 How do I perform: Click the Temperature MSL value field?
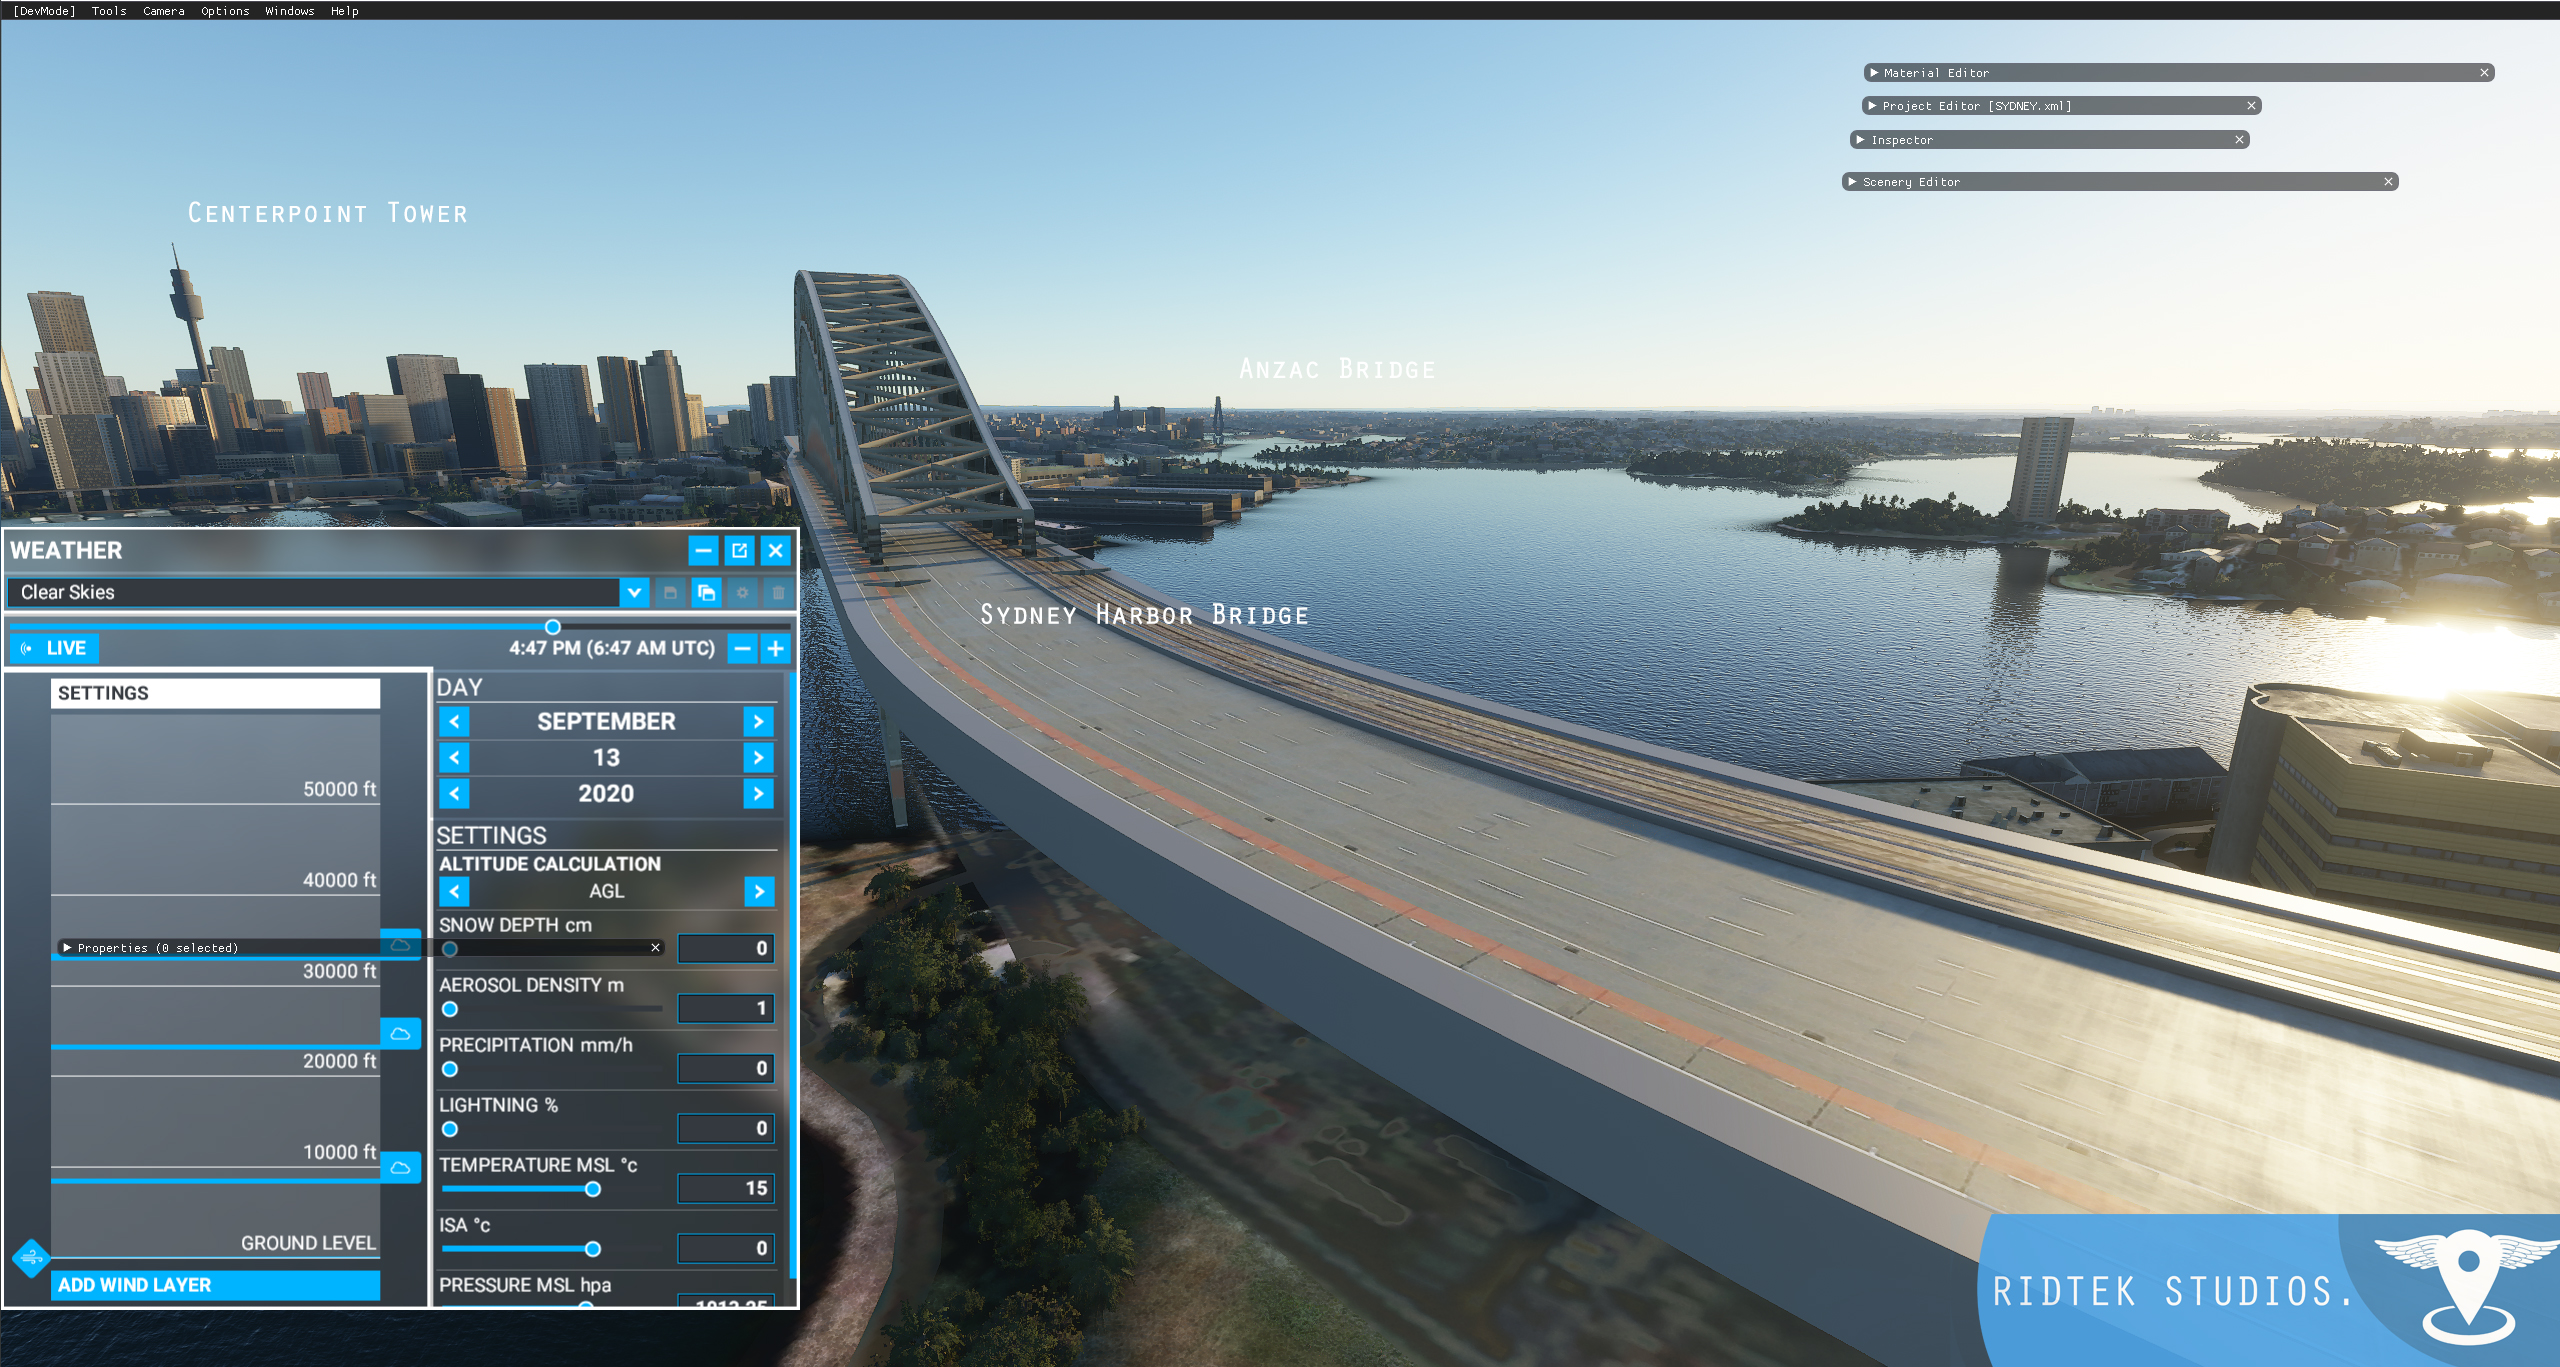point(726,1188)
